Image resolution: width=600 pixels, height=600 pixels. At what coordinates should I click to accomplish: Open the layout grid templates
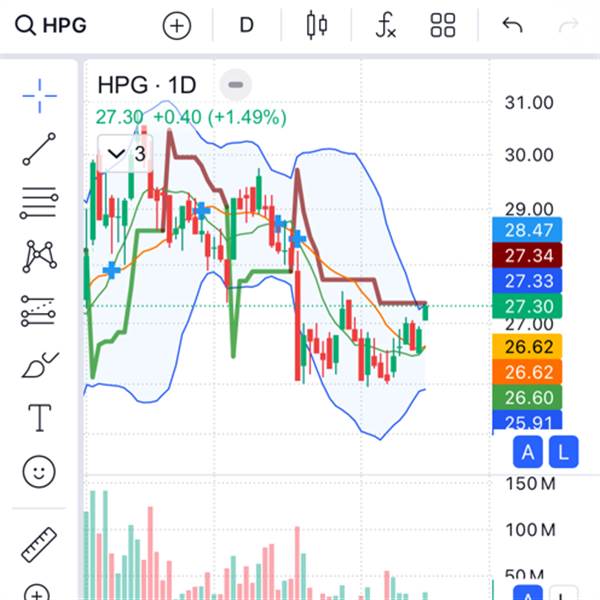(x=443, y=26)
